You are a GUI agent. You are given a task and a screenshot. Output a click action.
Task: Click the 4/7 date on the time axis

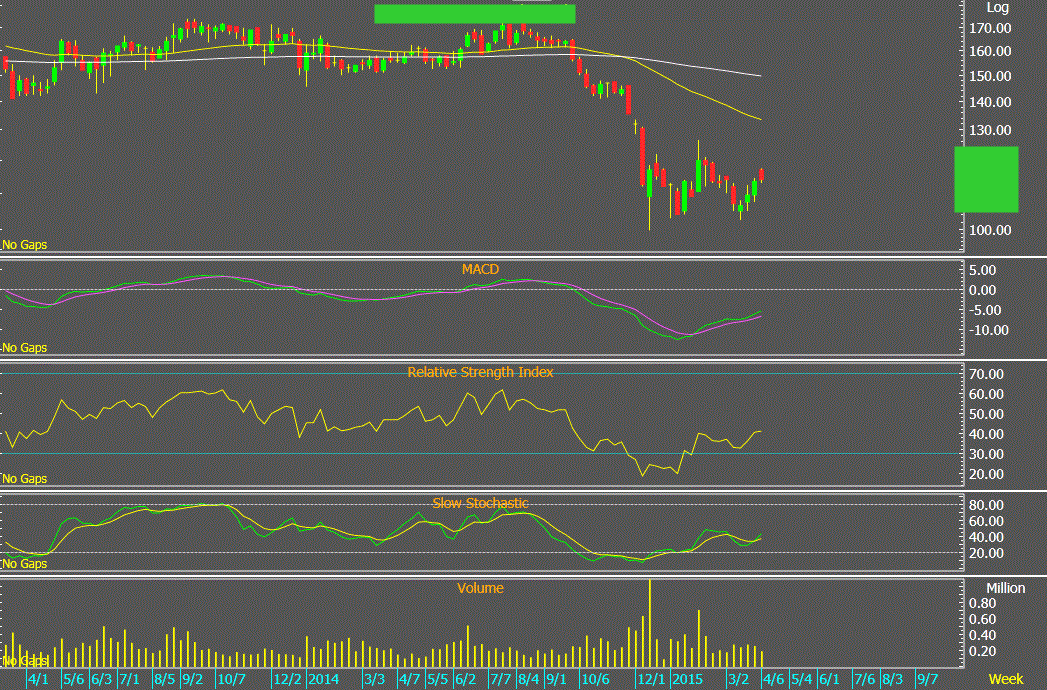tap(410, 679)
